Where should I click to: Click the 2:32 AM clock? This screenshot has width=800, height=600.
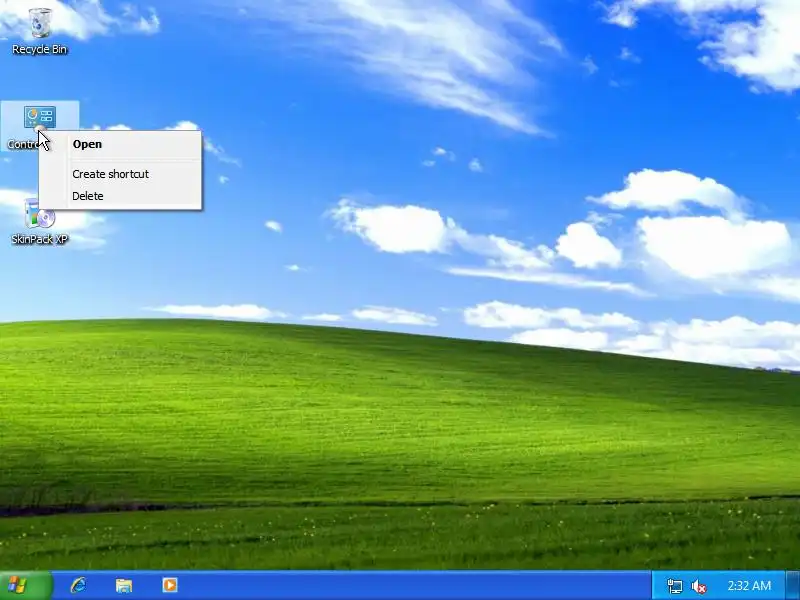tap(749, 586)
